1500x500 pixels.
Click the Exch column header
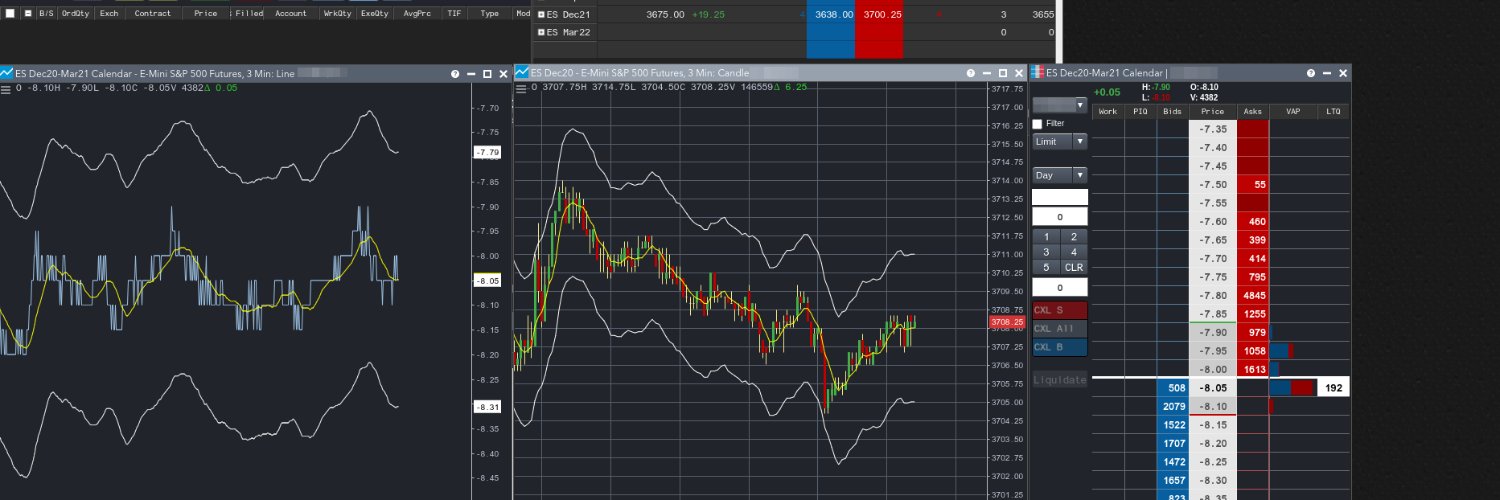(x=109, y=14)
